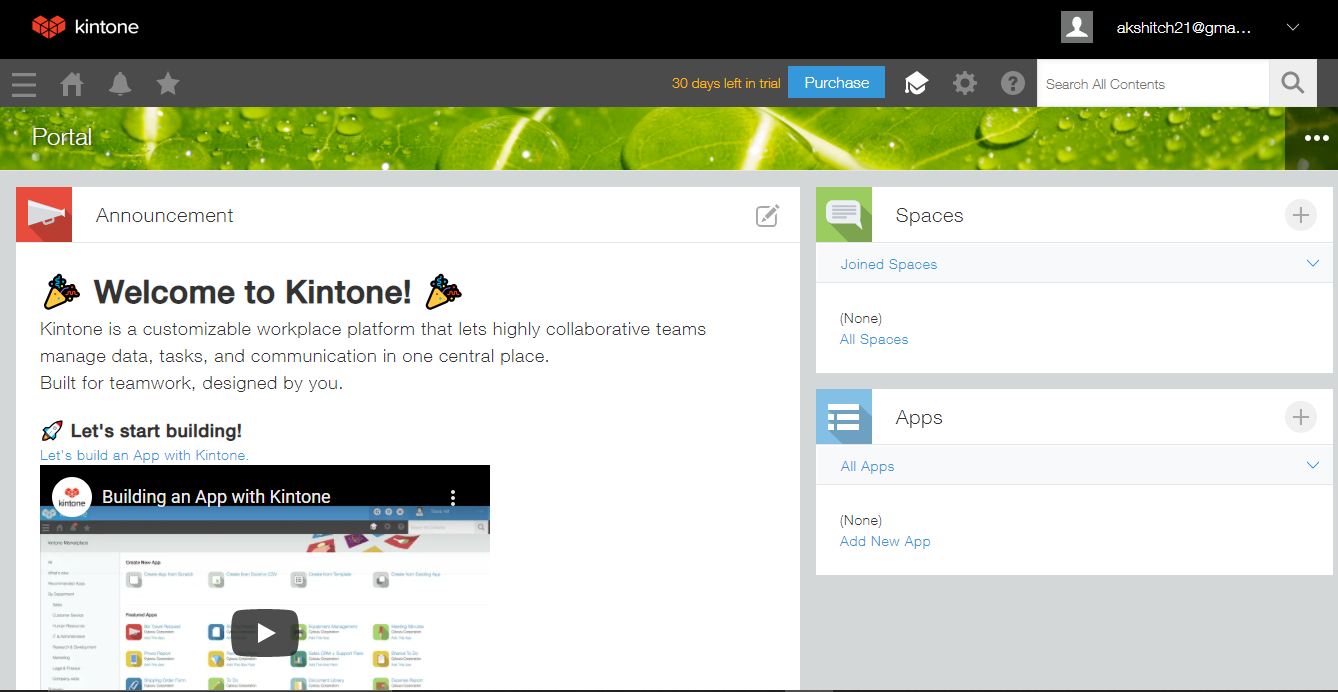Click the Portal heading text

[62, 137]
